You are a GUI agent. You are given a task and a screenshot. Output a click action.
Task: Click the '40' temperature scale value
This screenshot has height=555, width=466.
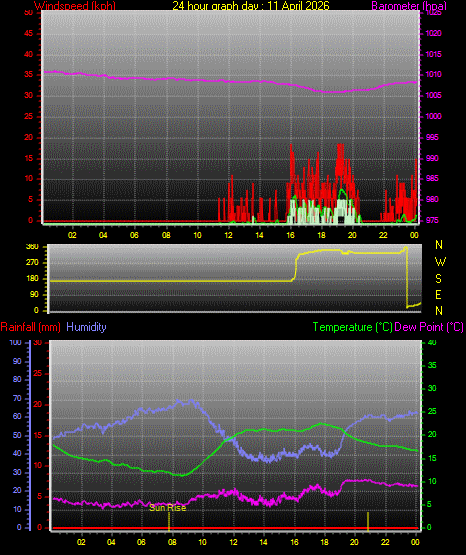pos(432,343)
